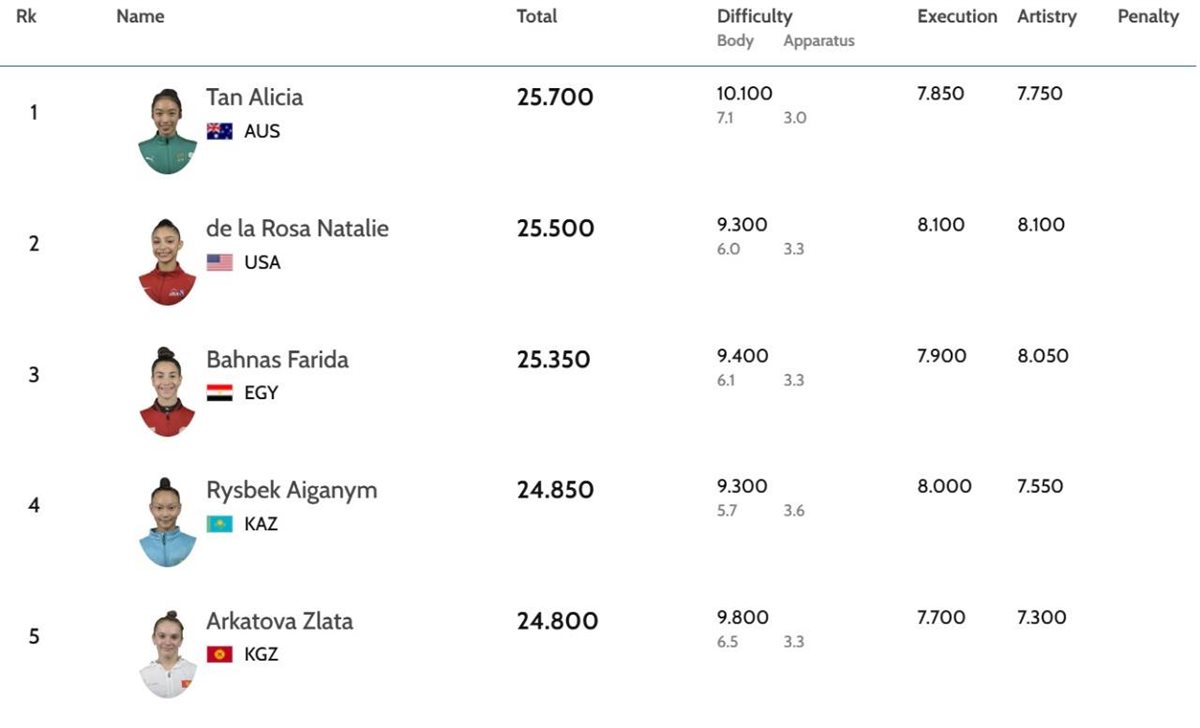
Task: Click the Rk rank column header
Action: 27,17
